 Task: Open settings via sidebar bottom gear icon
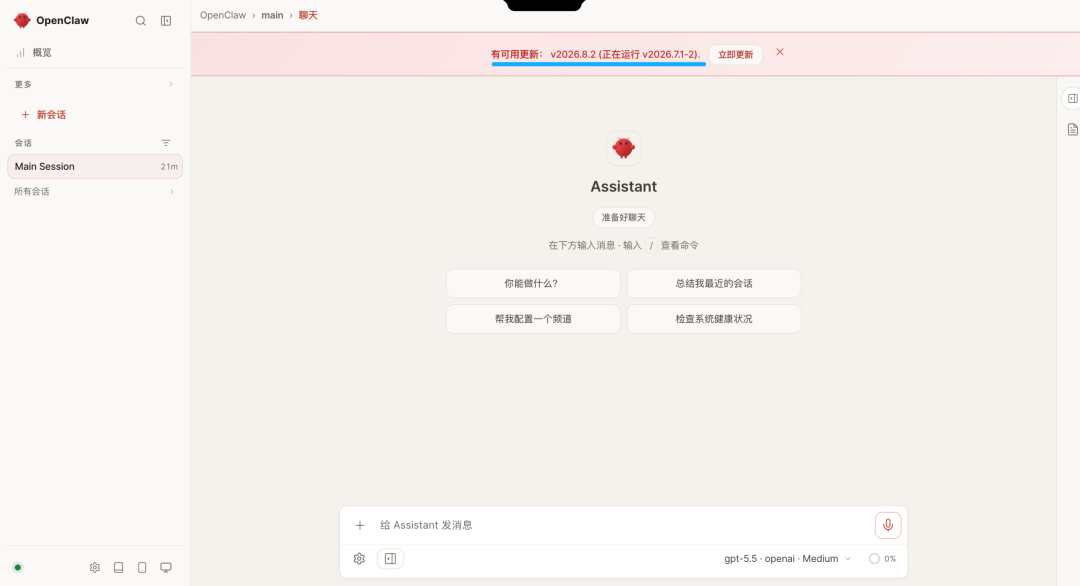94,567
